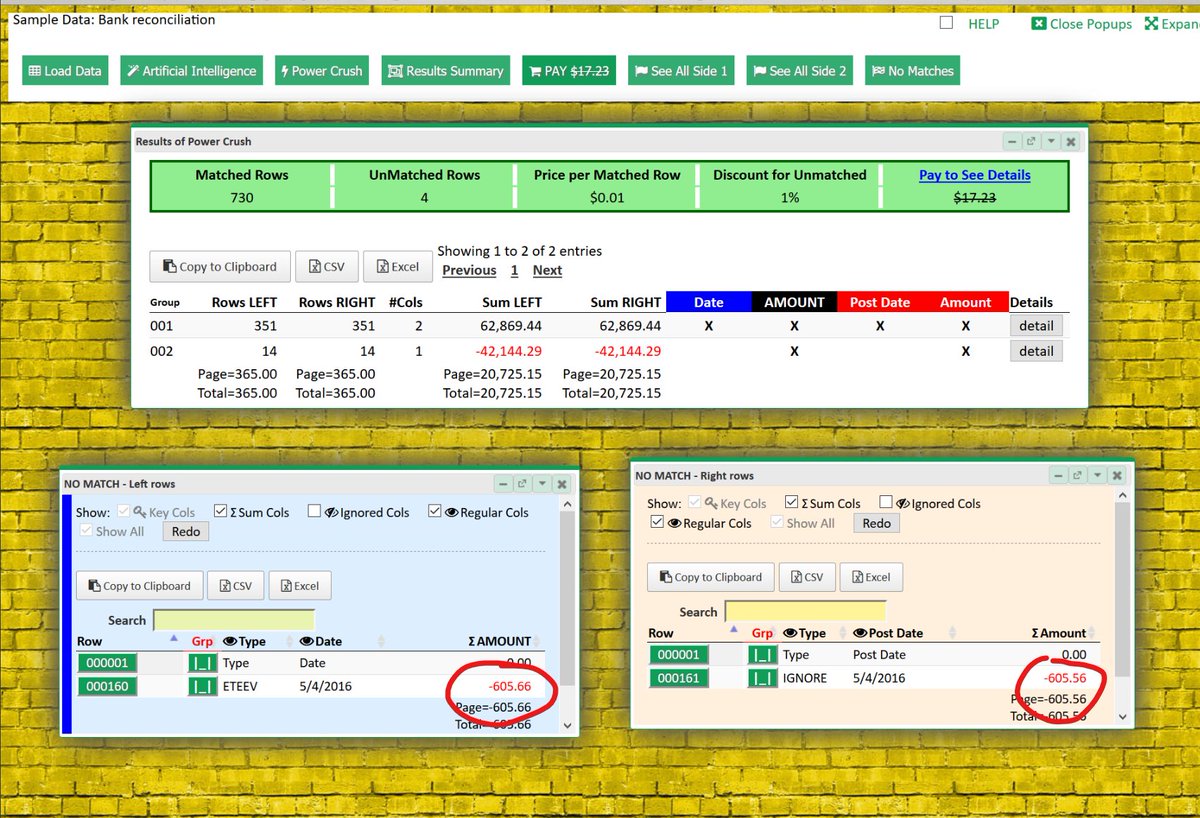
Task: Open detail for group 002
Action: coord(1036,351)
